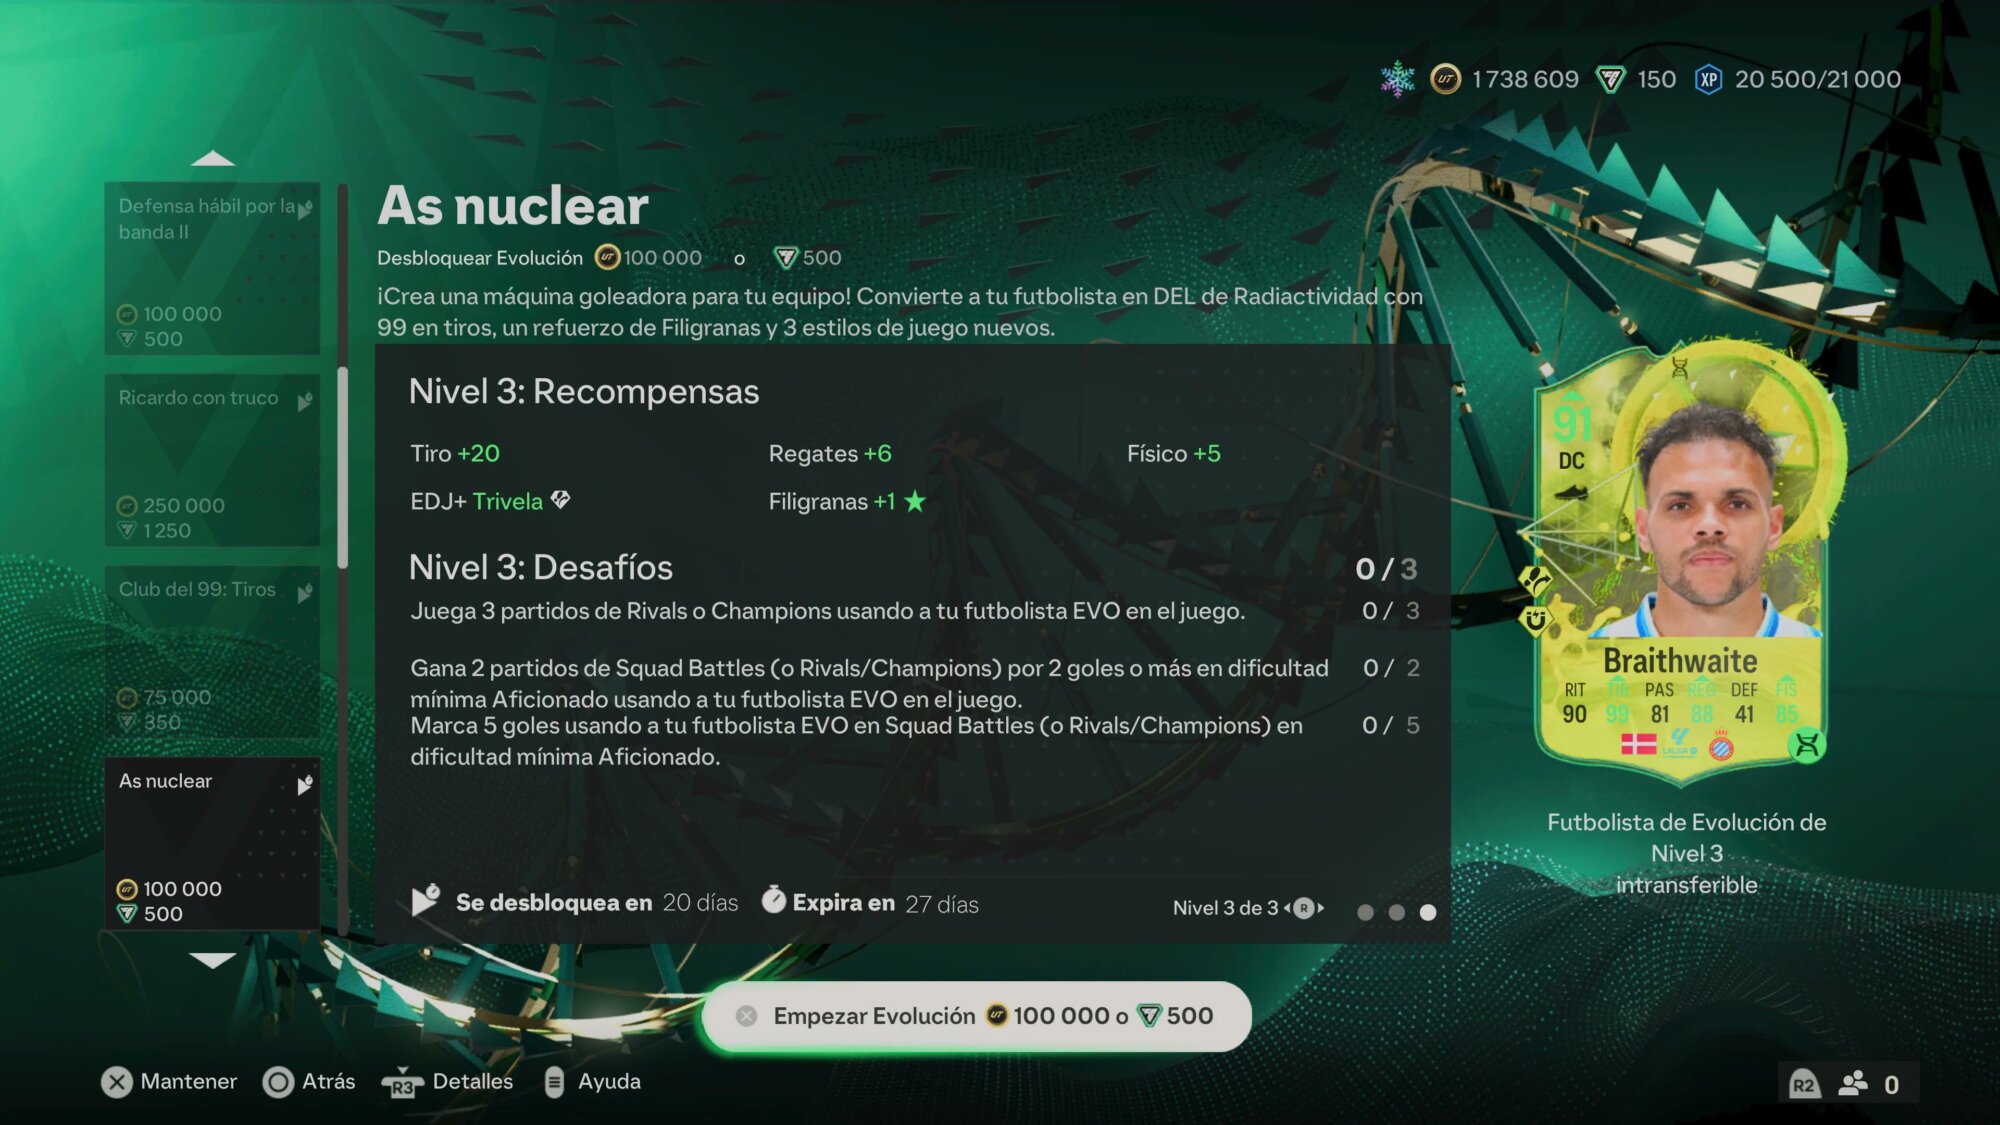Click the FC Points shield icon in header
This screenshot has height=1125, width=2000.
pos(1610,79)
